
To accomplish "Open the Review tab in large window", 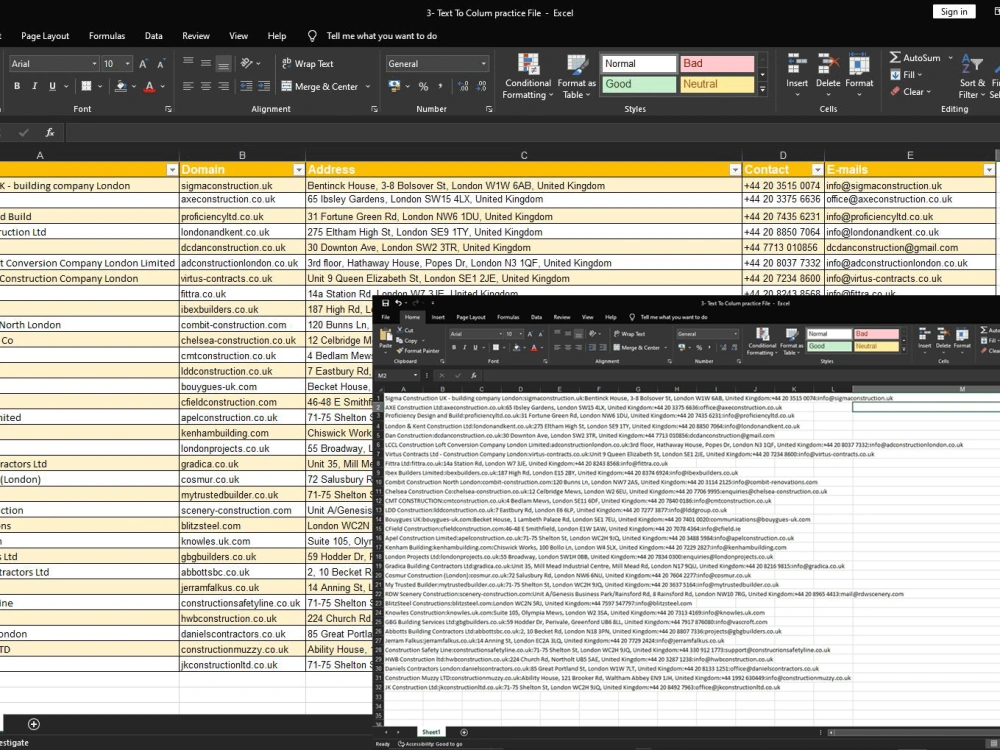I will click(196, 36).
